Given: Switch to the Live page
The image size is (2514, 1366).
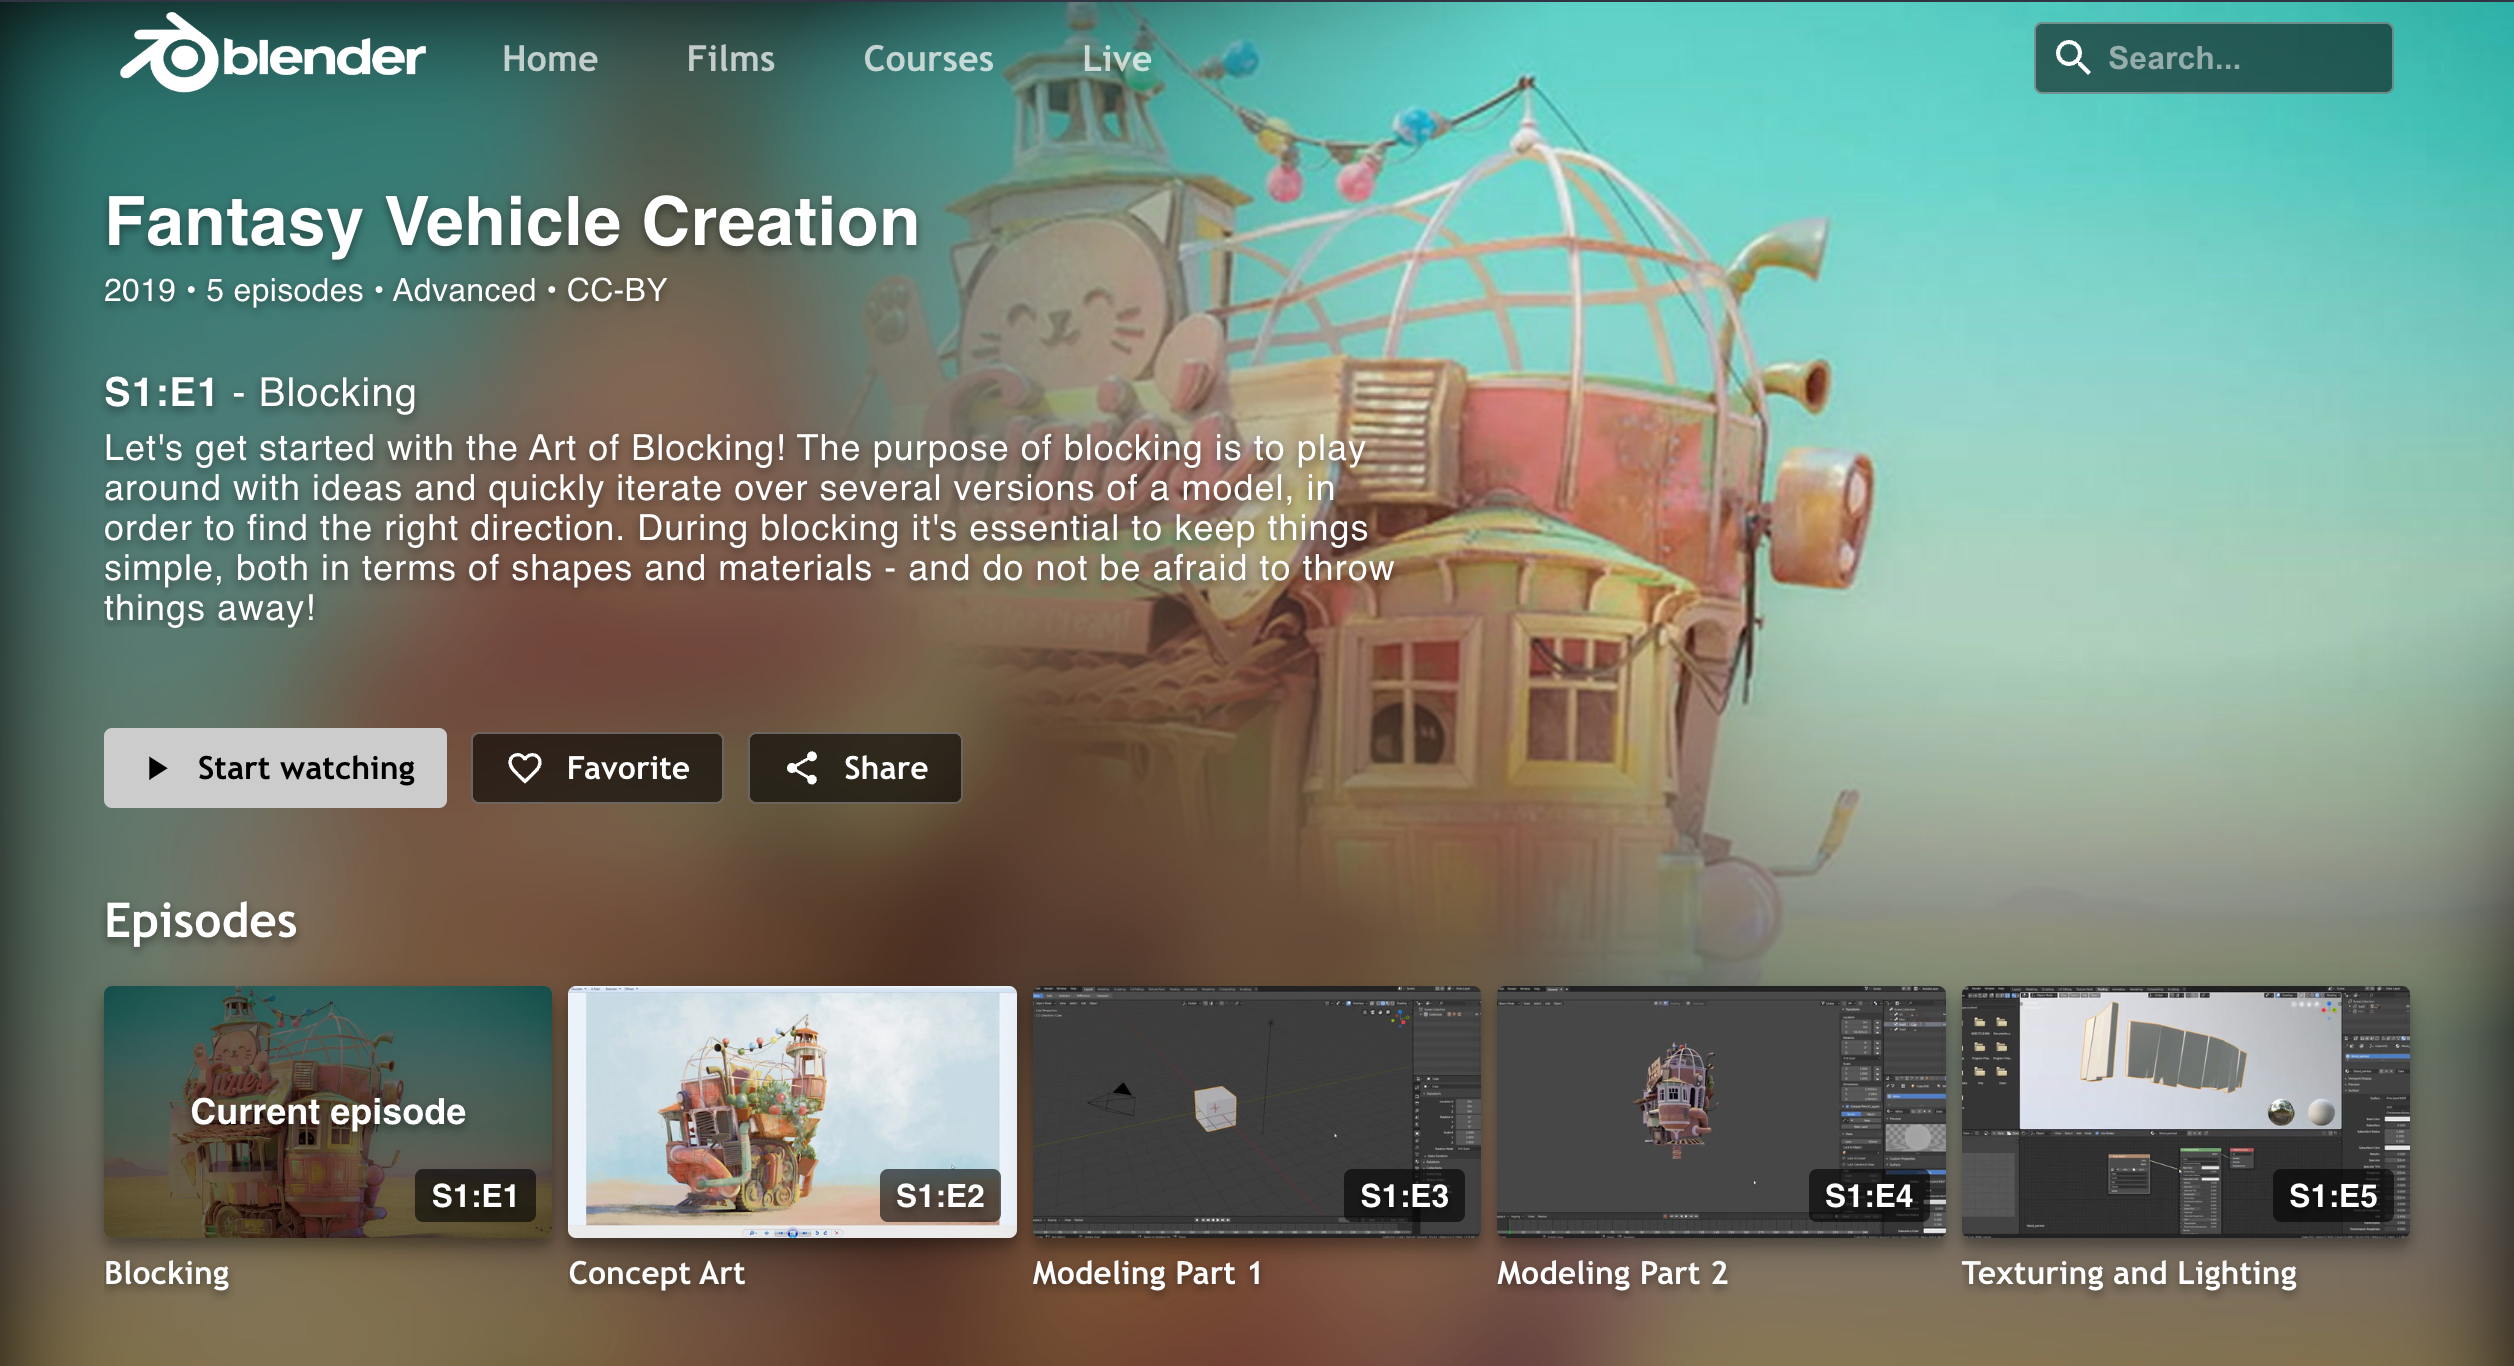Looking at the screenshot, I should coord(1117,59).
